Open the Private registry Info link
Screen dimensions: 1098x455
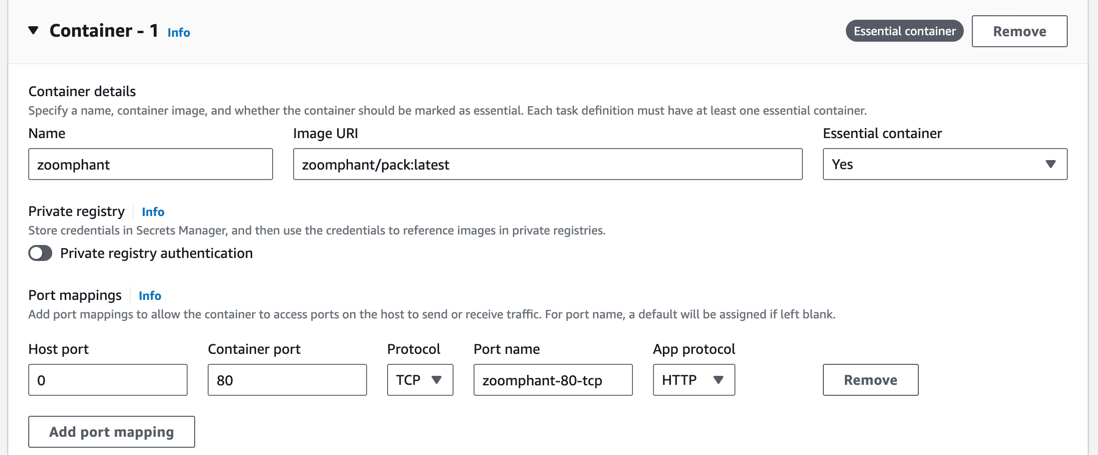(x=153, y=212)
